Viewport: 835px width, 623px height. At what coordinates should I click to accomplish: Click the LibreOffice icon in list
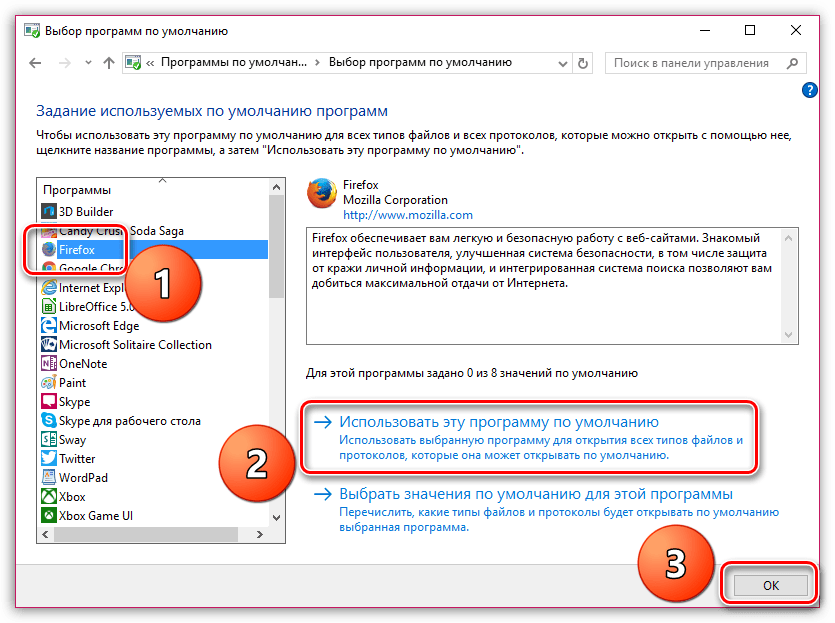(49, 307)
